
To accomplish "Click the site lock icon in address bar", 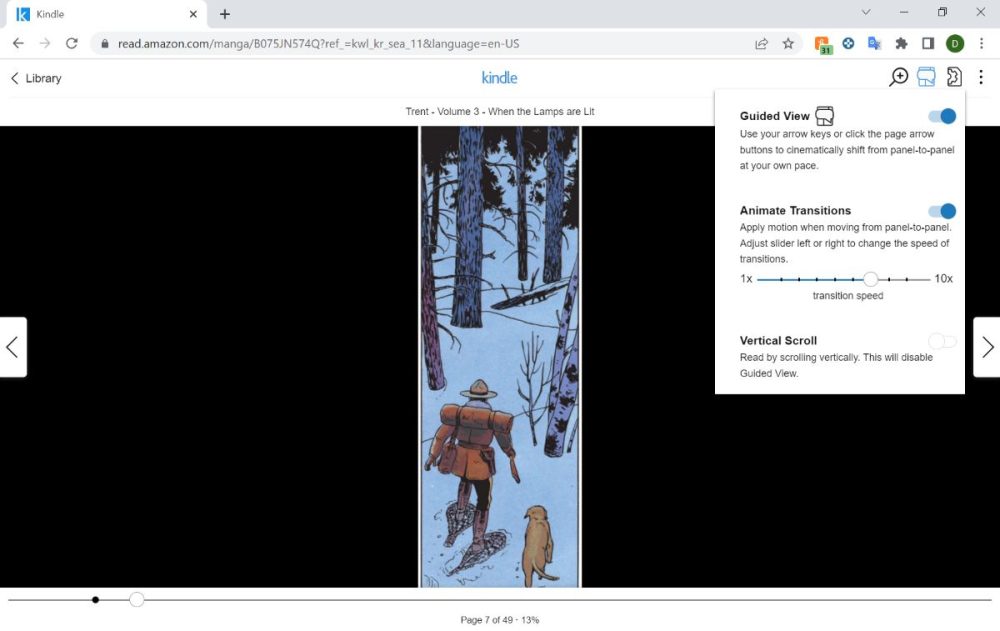I will (104, 43).
